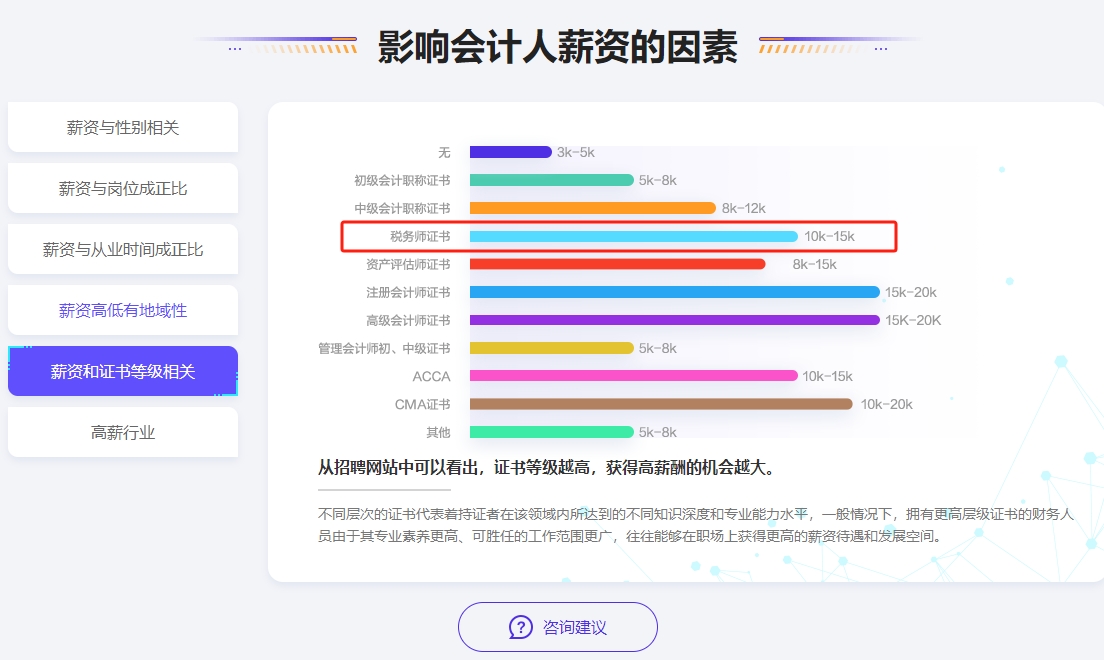Click the question mark icon in 咨询建议
The width and height of the screenshot is (1104, 660).
(x=521, y=627)
